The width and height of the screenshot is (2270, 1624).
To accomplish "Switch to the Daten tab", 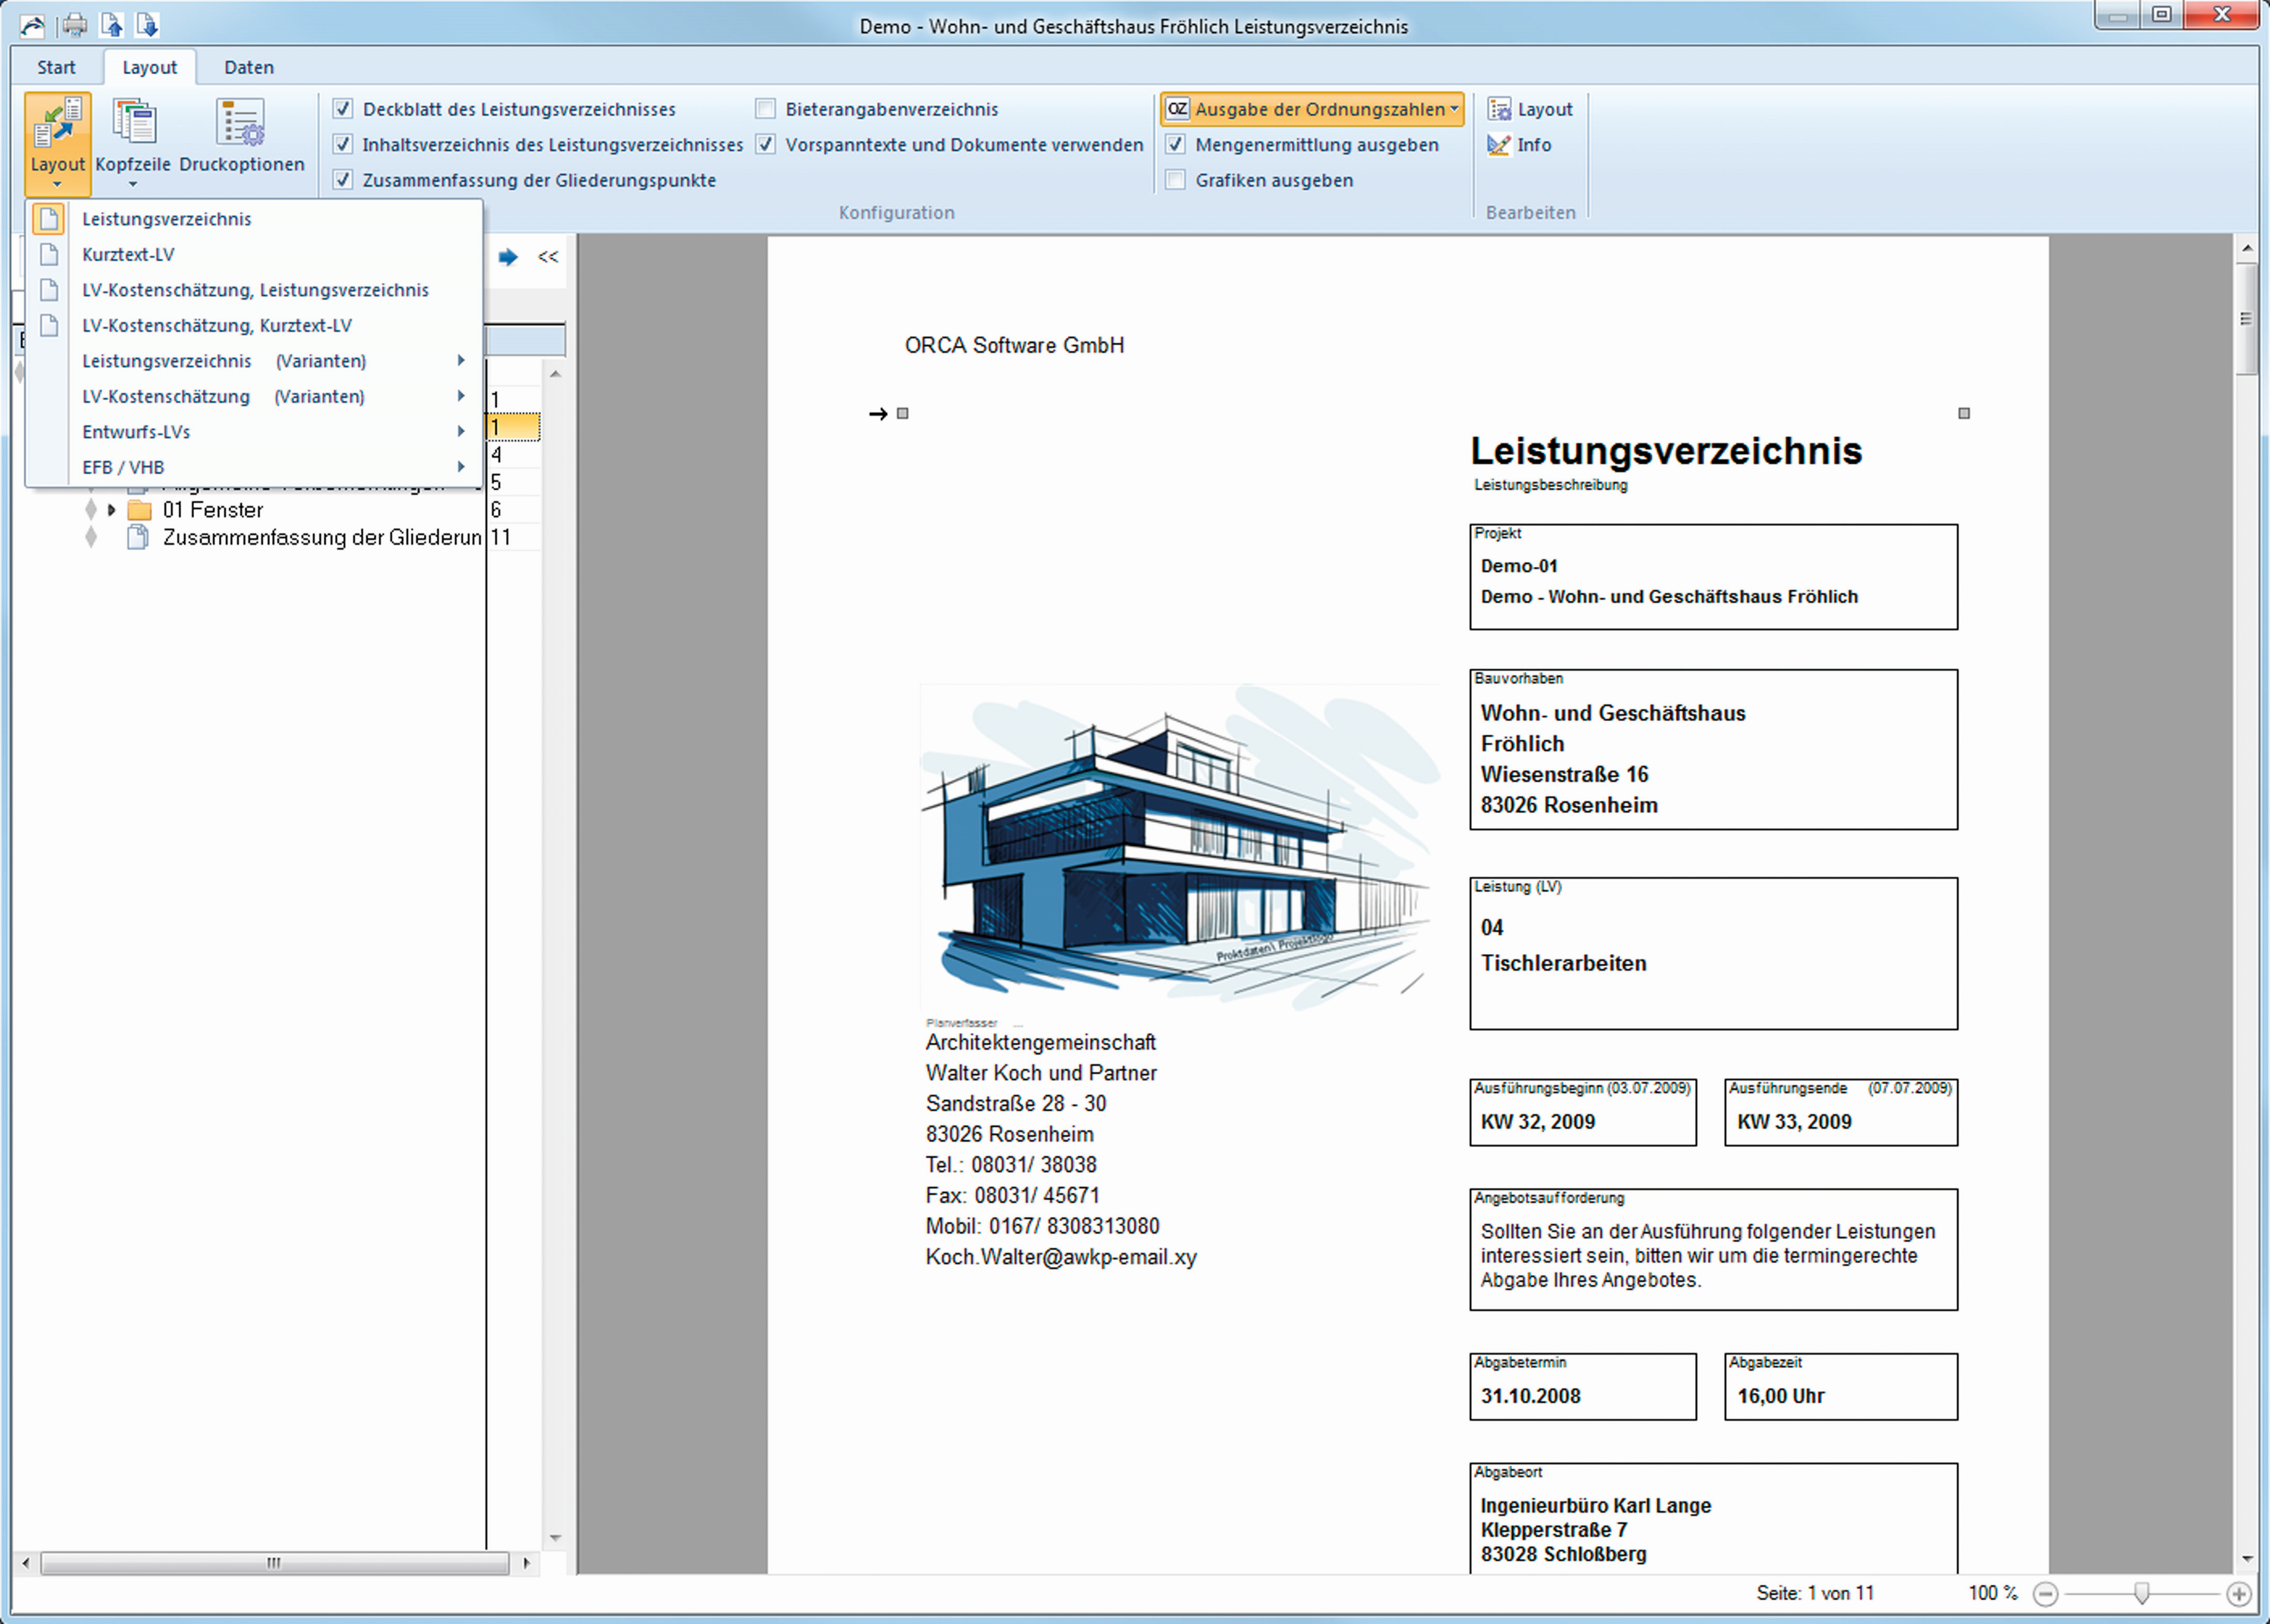I will 248,67.
